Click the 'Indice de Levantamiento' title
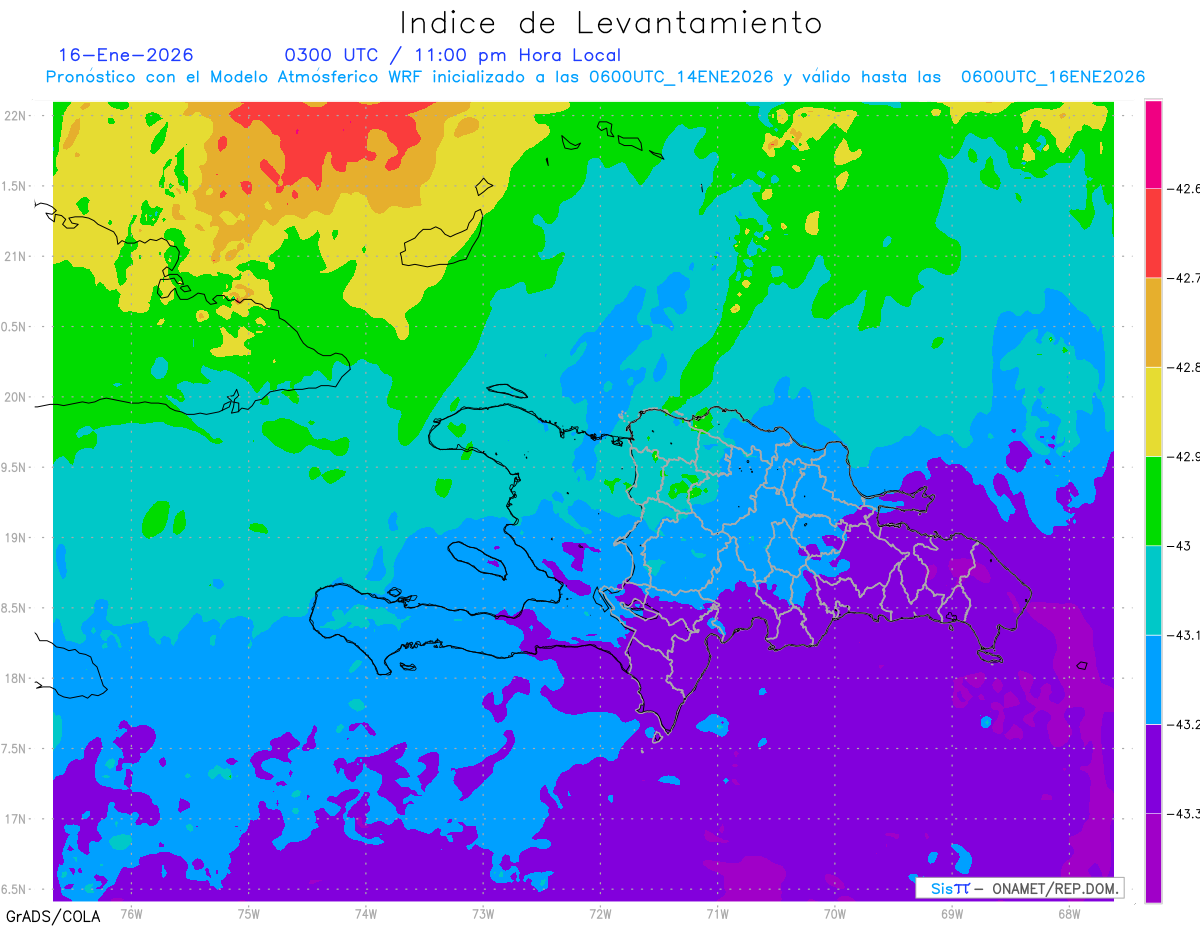1200x927 pixels. (x=611, y=22)
